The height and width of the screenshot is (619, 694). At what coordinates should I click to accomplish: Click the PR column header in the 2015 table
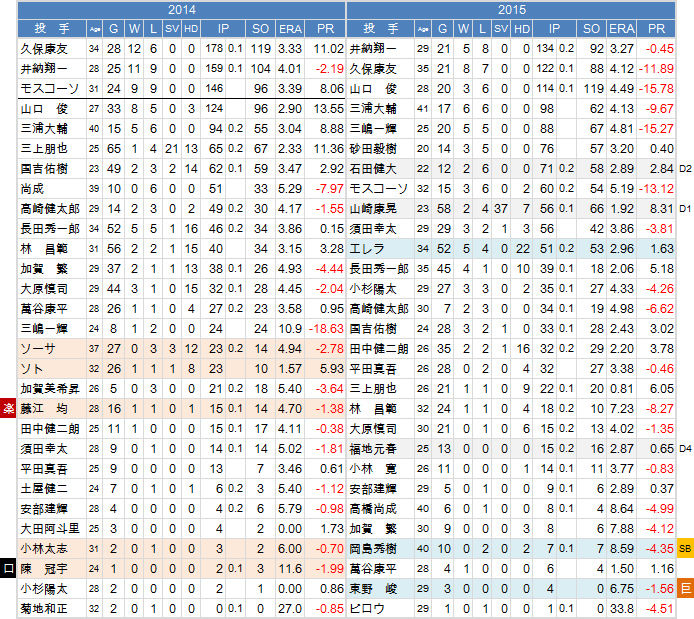pos(656,29)
